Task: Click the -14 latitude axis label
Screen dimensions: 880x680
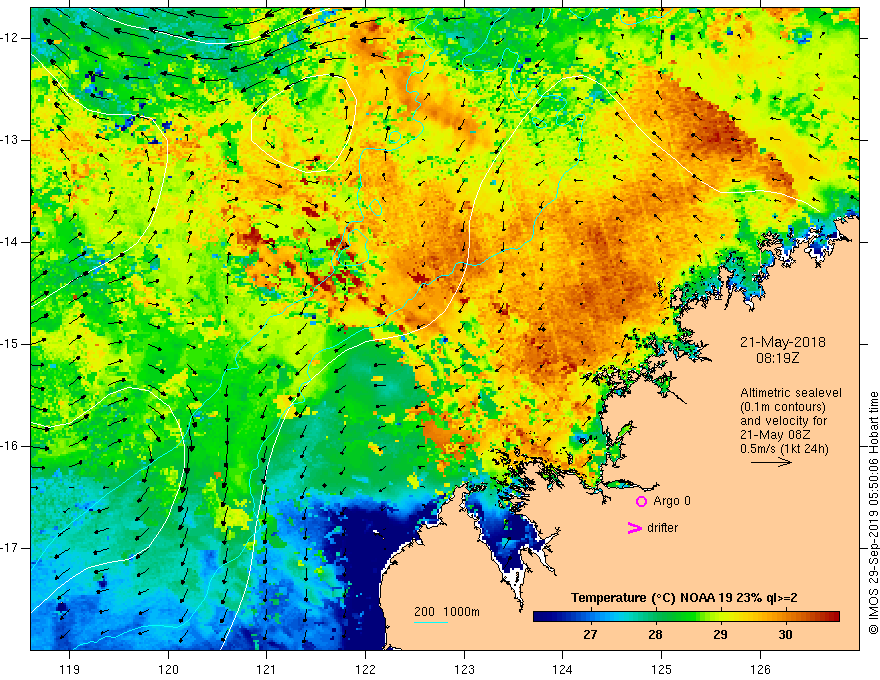Action: pyautogui.click(x=11, y=242)
